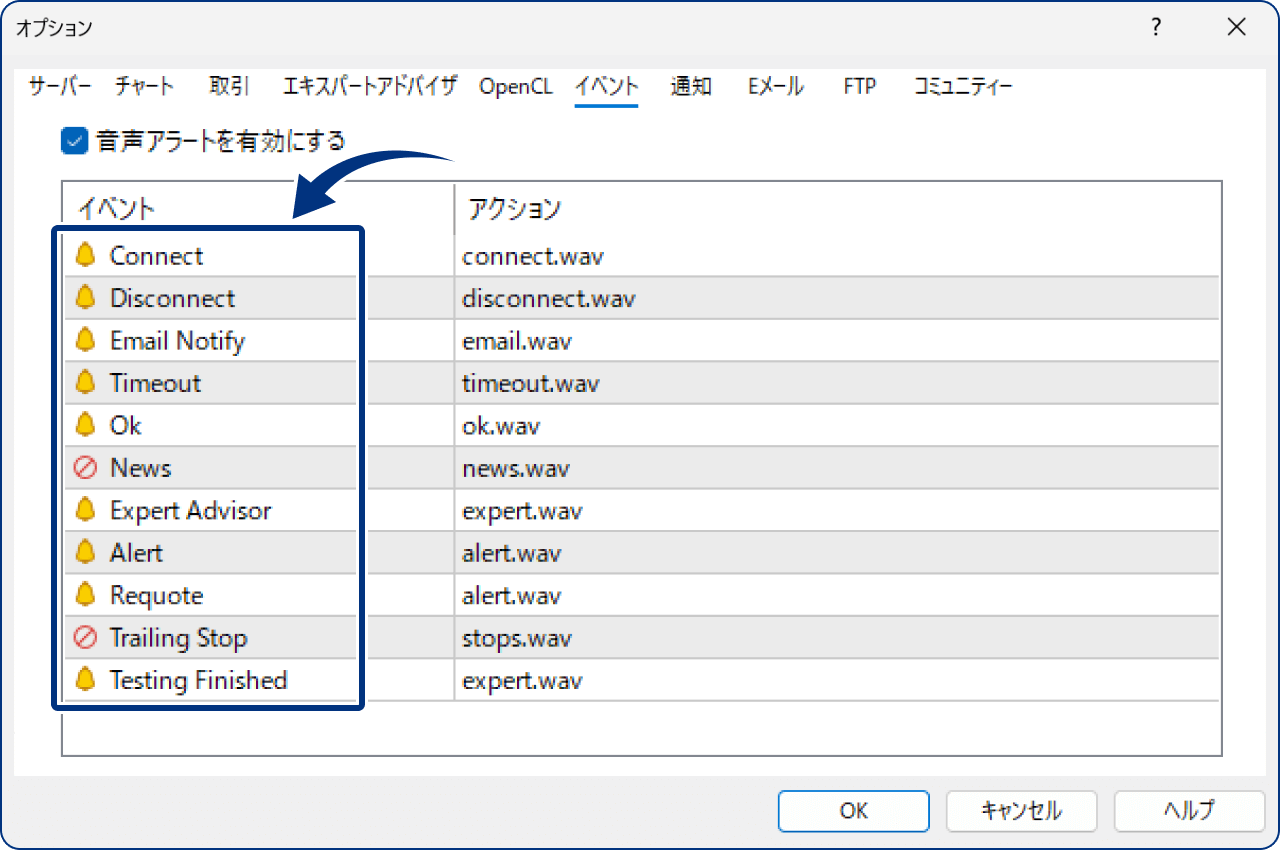Click the bell icon beside Email Notify
Image resolution: width=1280 pixels, height=850 pixels.
click(86, 341)
